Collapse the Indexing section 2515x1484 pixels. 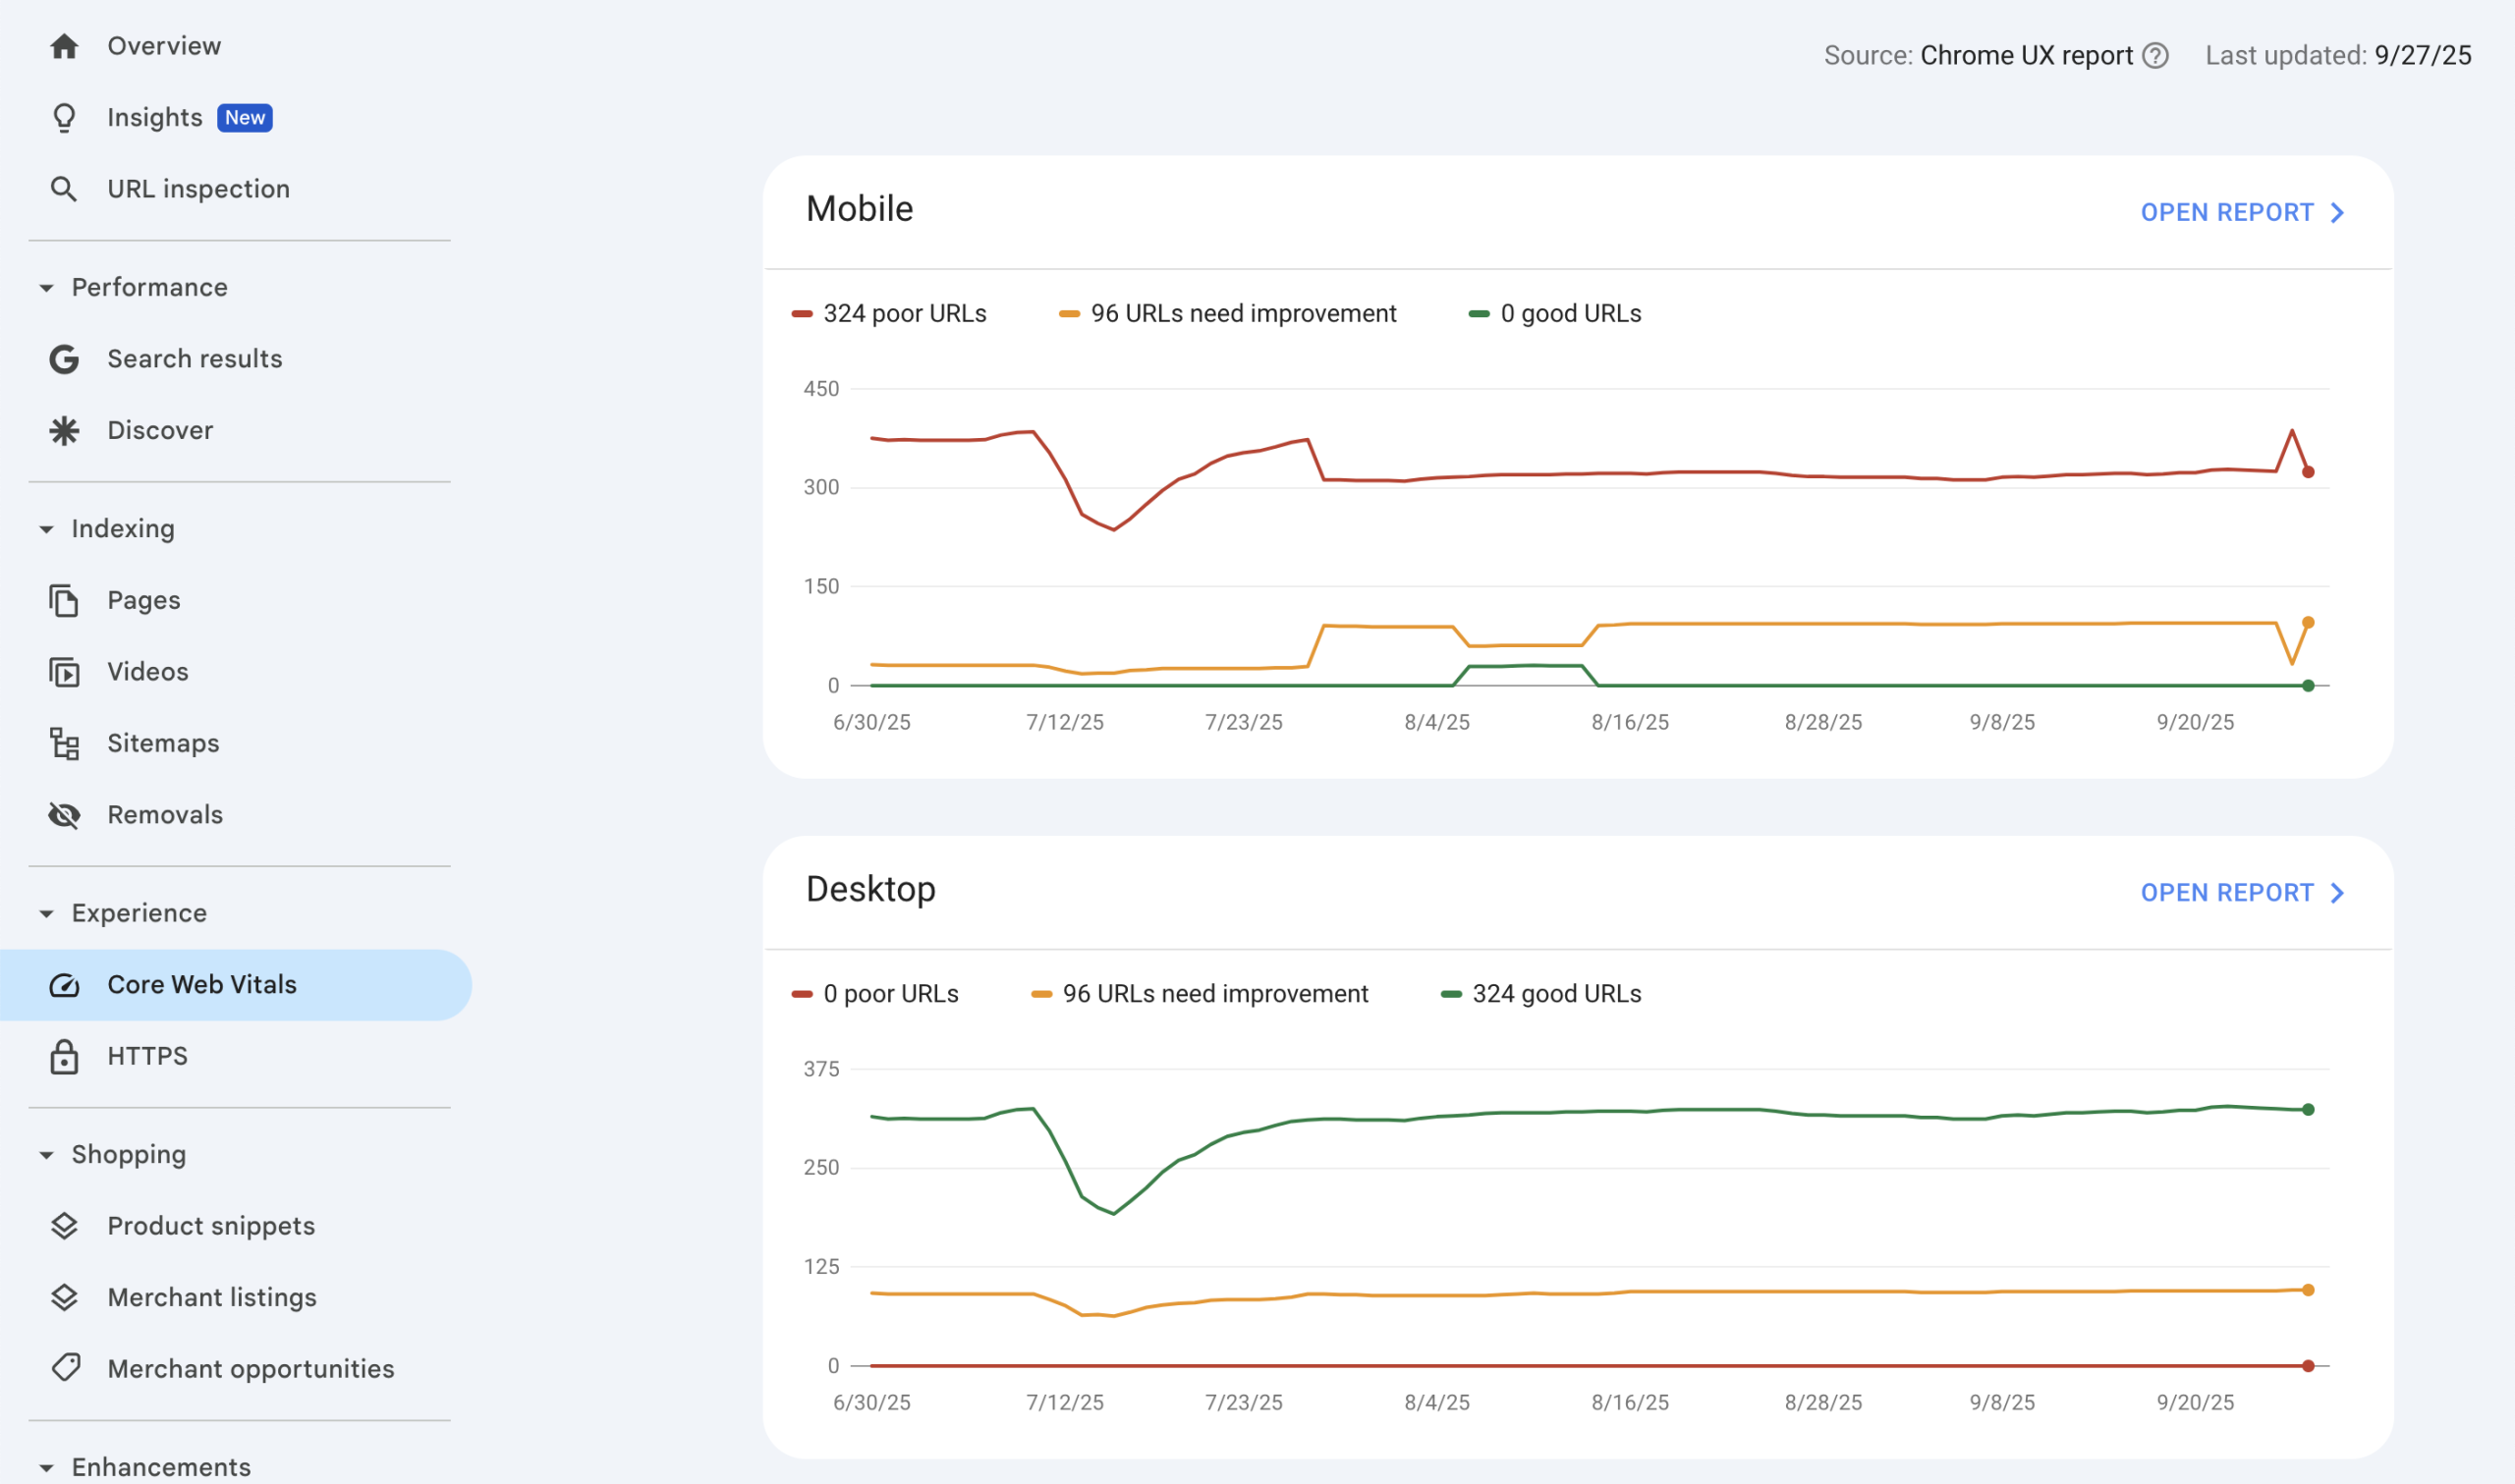click(x=46, y=529)
